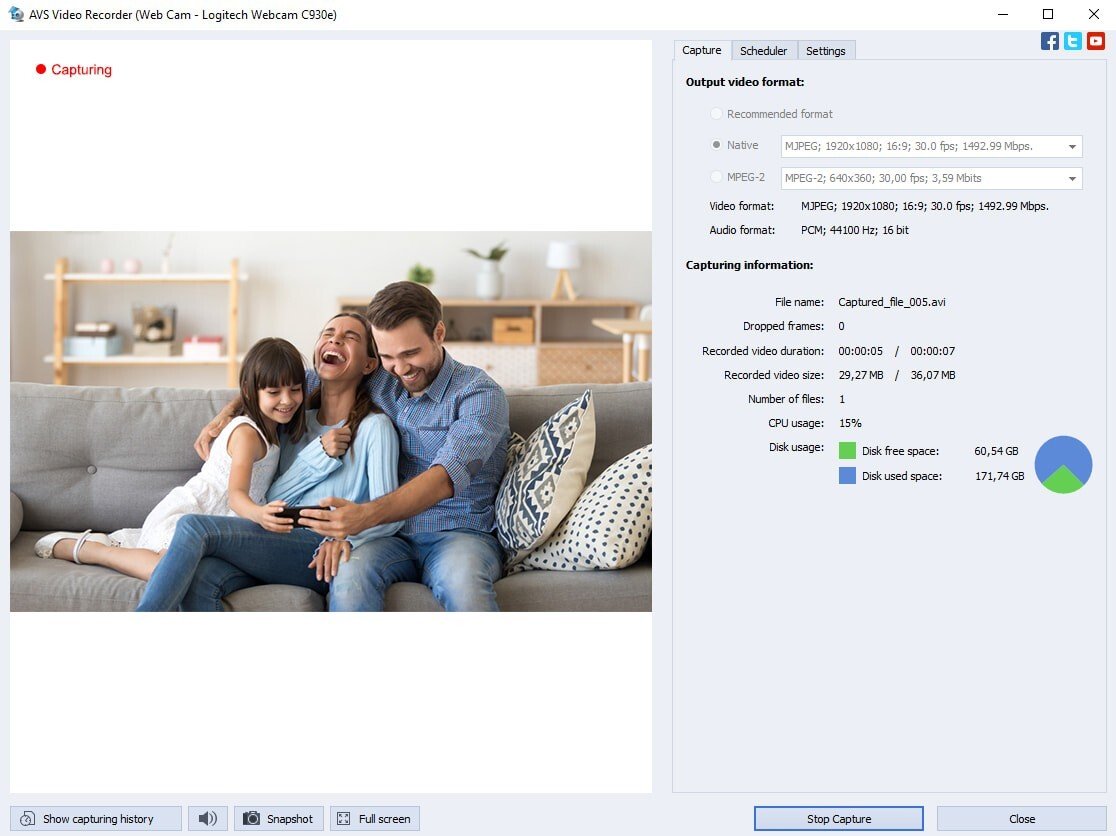Switch to Full screen mode
The width and height of the screenshot is (1116, 836).
(374, 818)
